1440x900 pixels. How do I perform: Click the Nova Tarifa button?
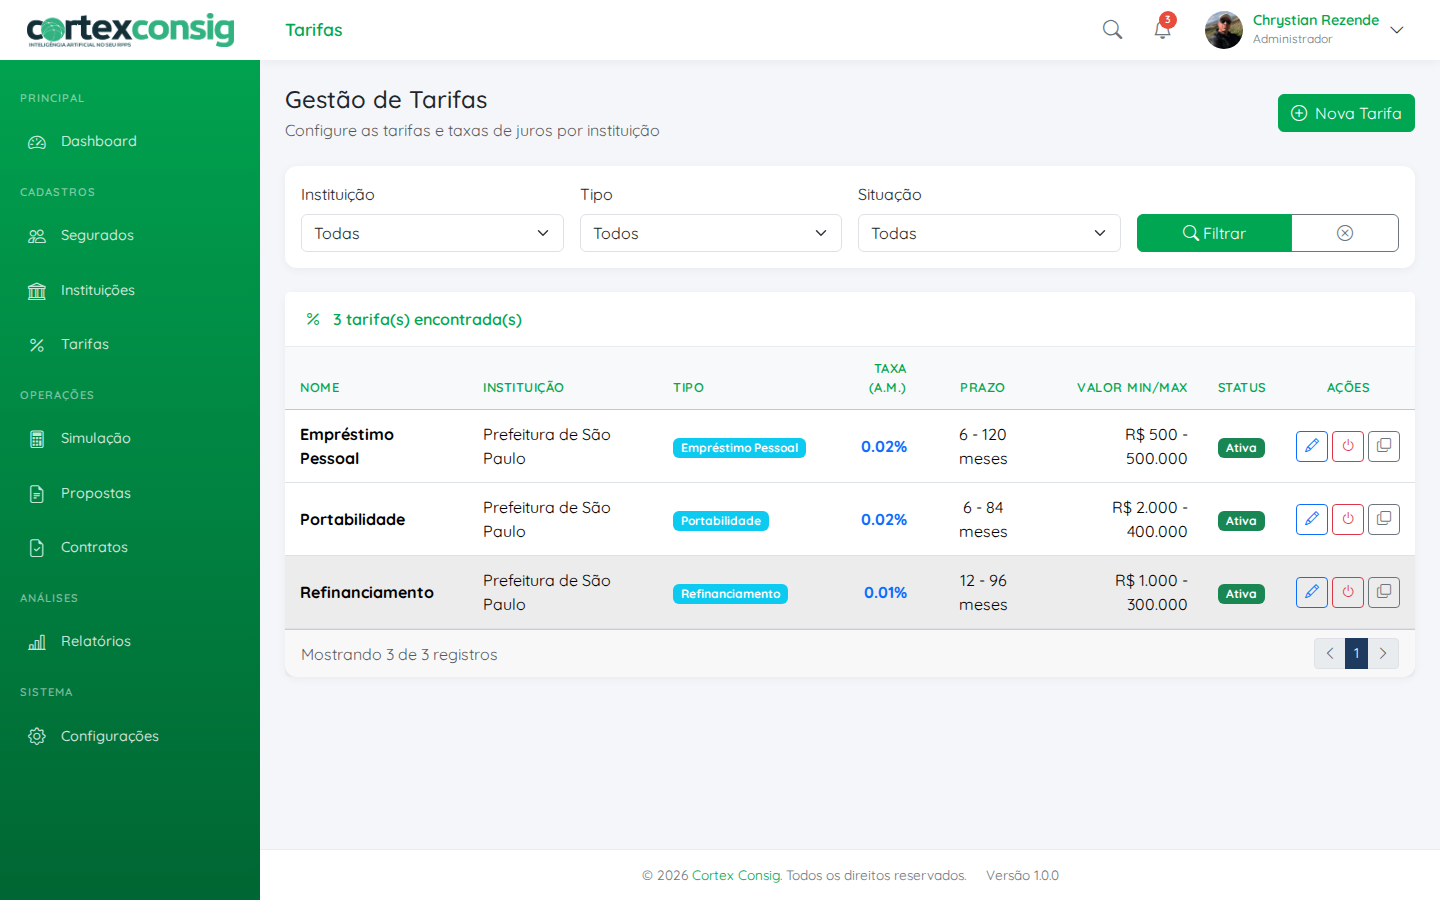coord(1345,113)
